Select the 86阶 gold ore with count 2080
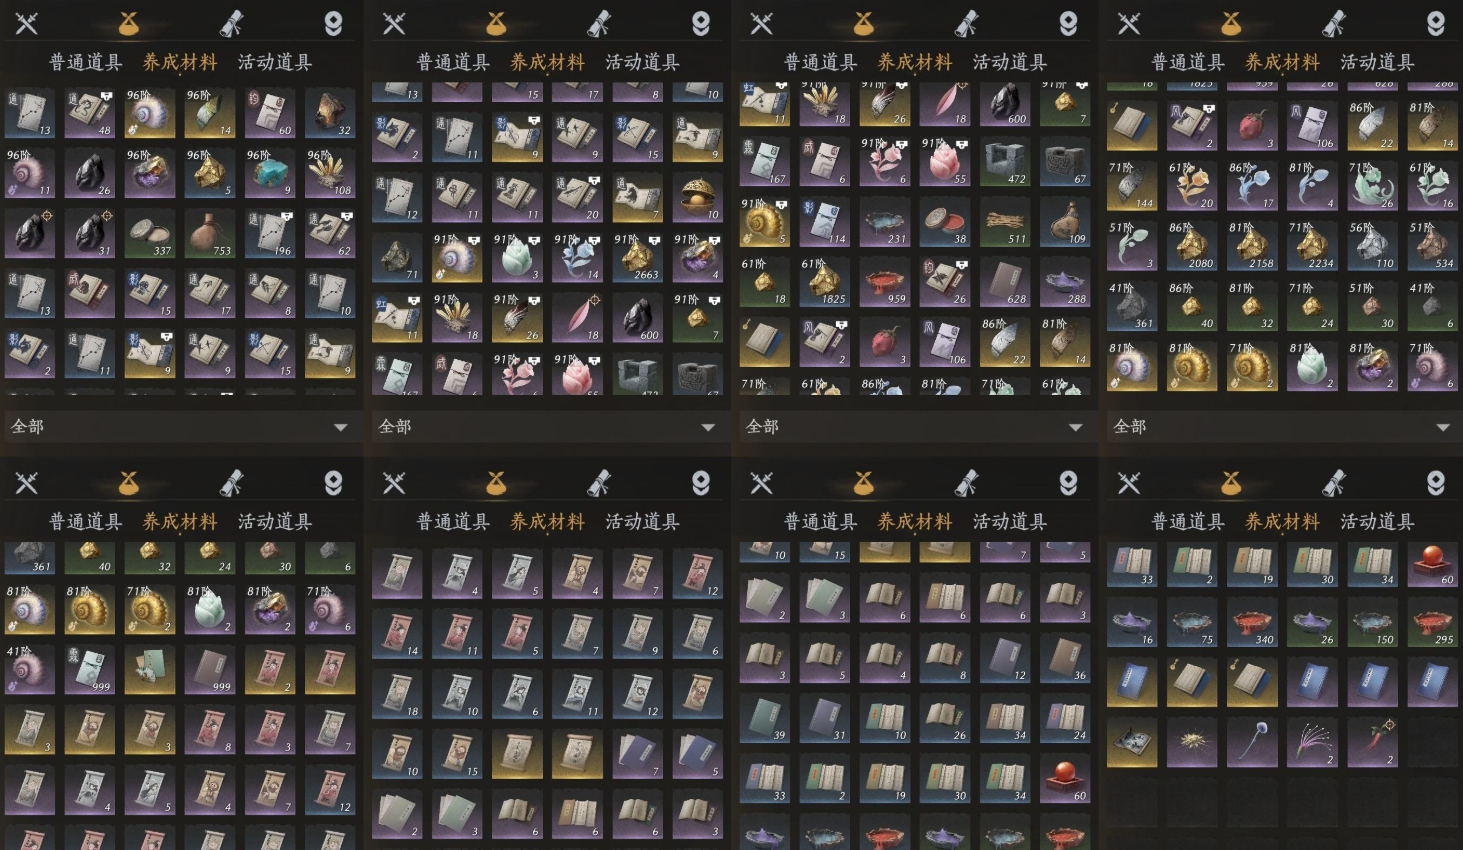 [x=1192, y=245]
